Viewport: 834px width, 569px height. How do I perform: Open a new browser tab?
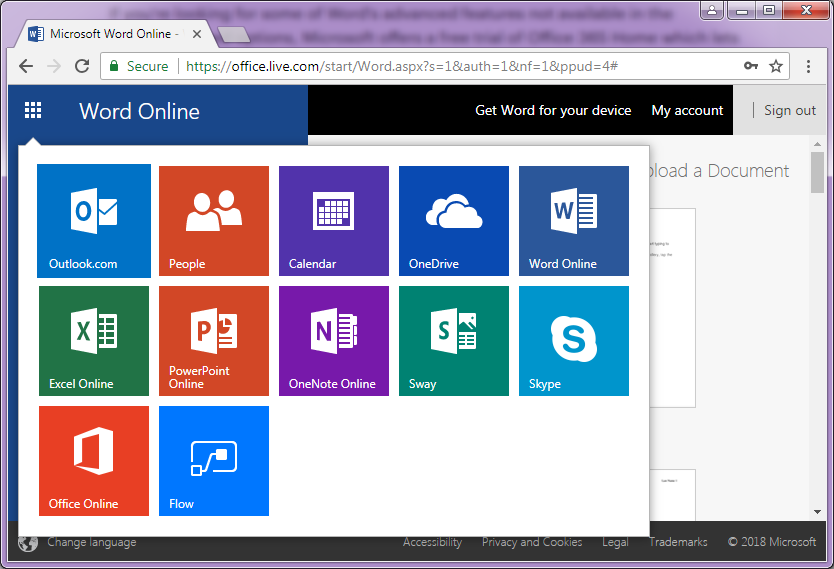pos(233,35)
